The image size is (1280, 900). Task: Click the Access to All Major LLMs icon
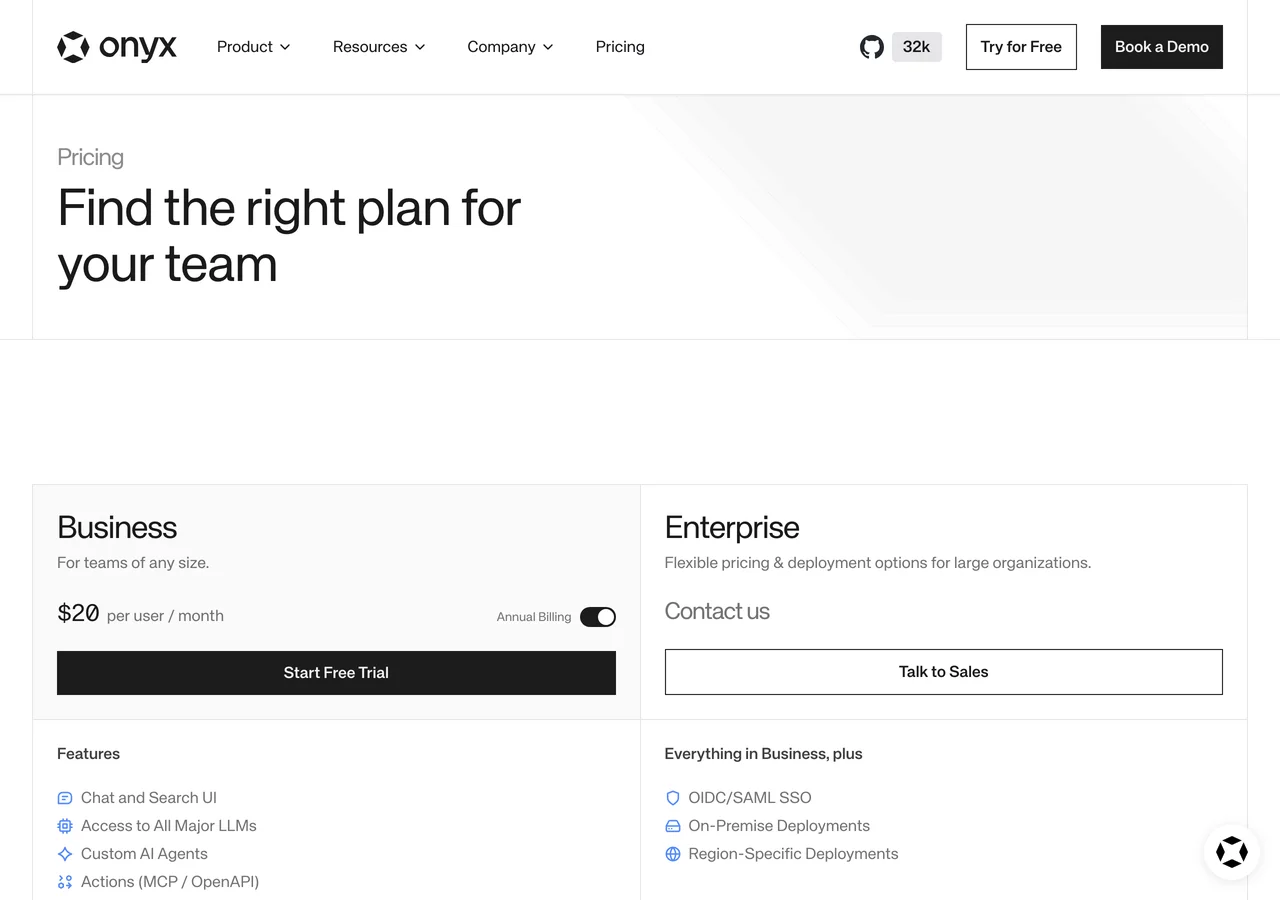click(x=65, y=826)
